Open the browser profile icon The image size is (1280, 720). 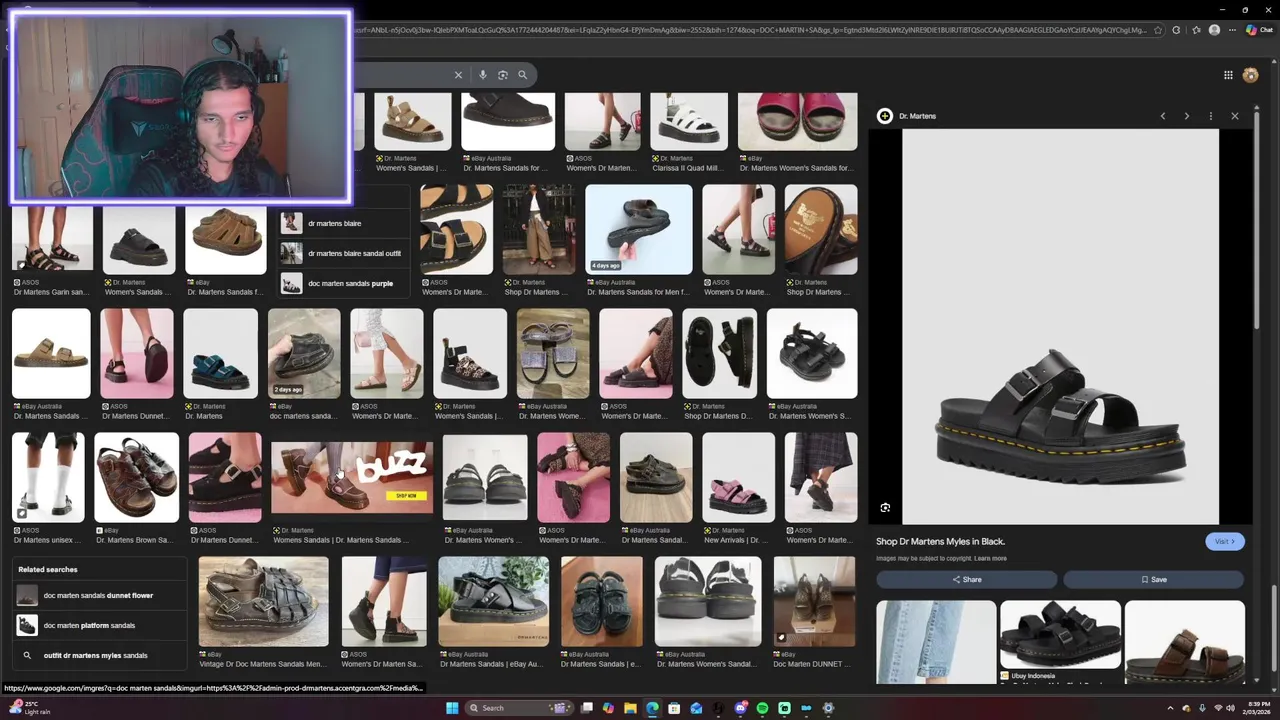(1214, 30)
